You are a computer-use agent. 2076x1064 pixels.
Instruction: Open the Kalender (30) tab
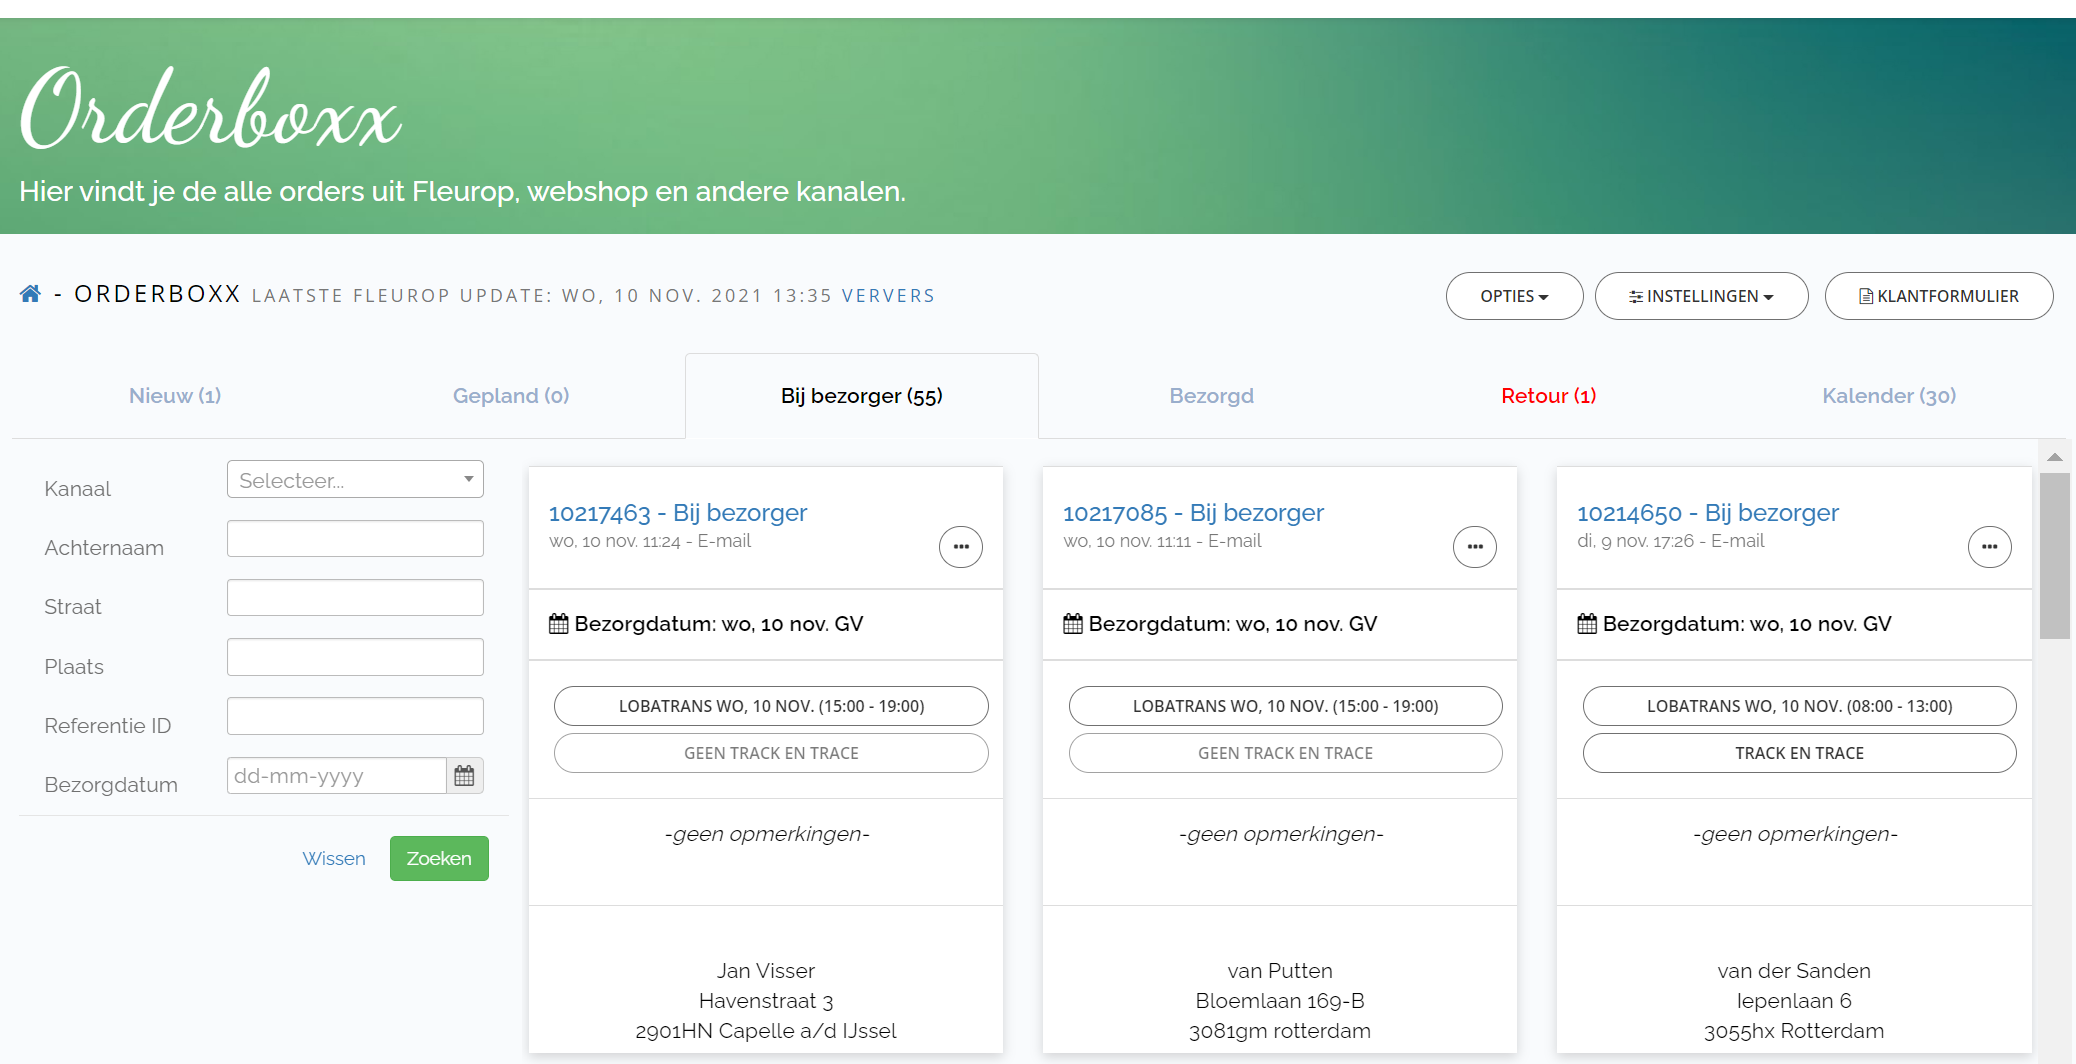point(1889,396)
